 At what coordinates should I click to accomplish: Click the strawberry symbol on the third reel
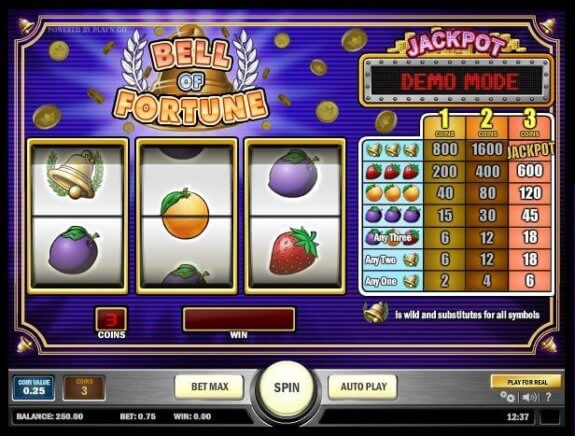click(294, 250)
